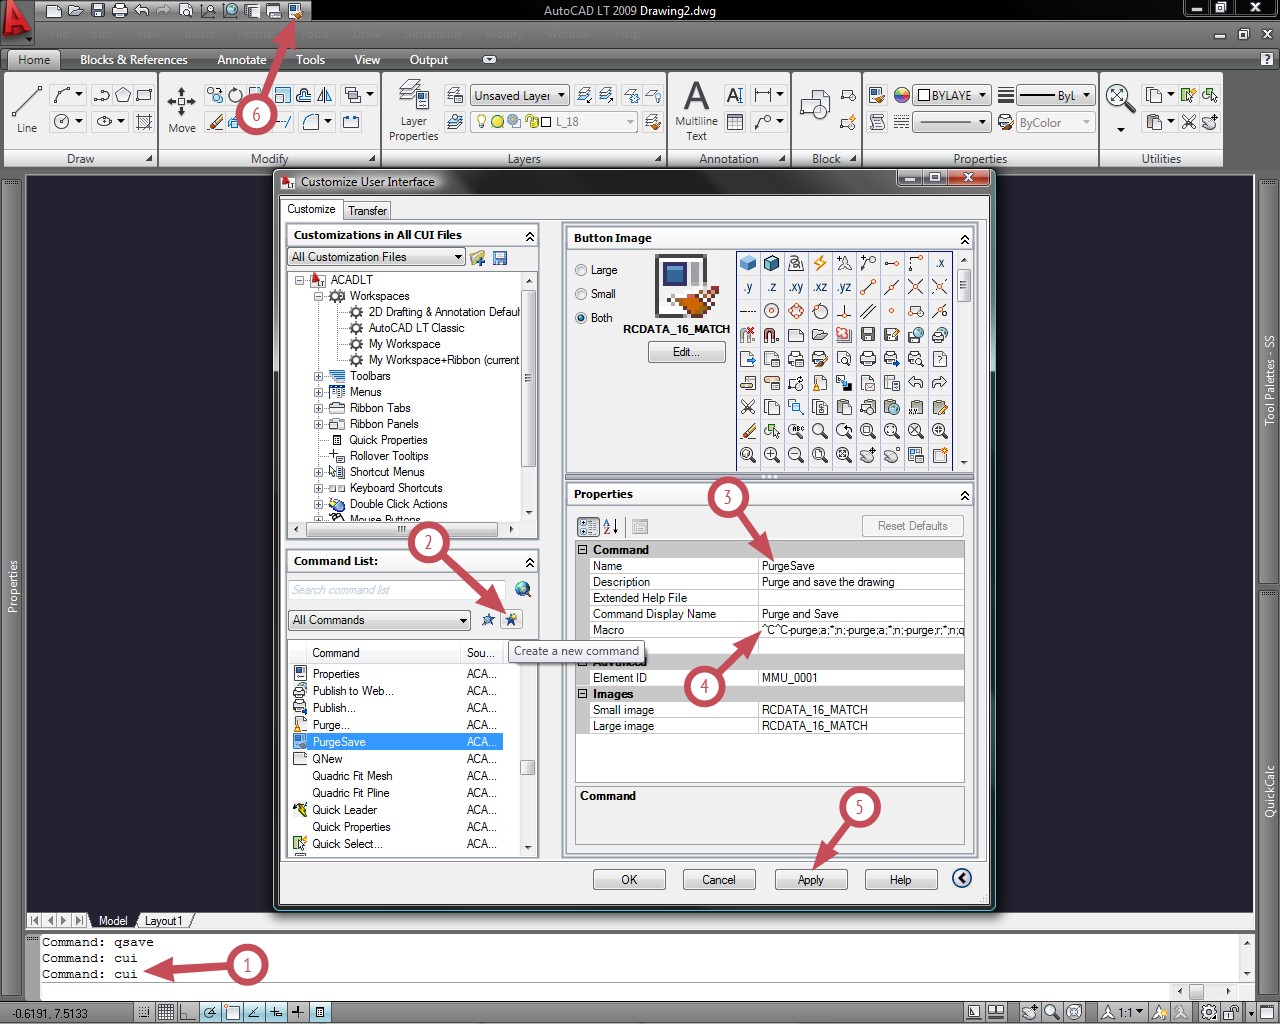Click the alphabetical sort icon in Properties
The height and width of the screenshot is (1024, 1280).
pyautogui.click(x=611, y=526)
